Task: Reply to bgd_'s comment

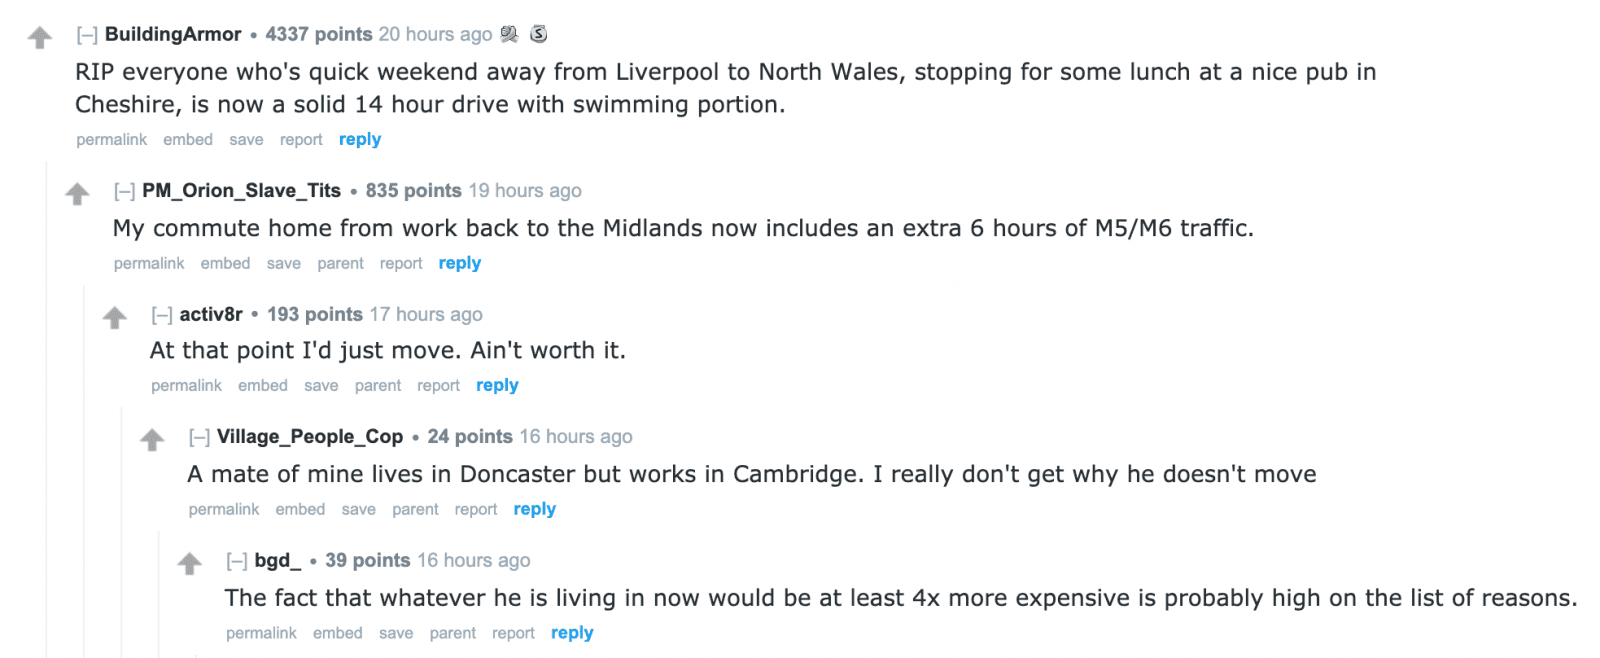Action: click(572, 633)
